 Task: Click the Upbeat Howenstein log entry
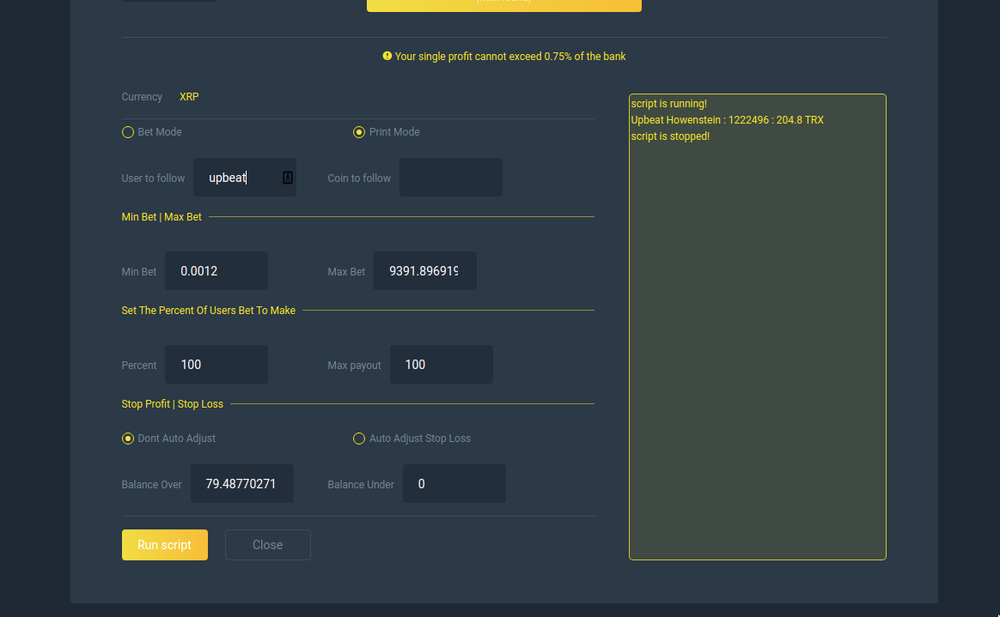coord(727,120)
